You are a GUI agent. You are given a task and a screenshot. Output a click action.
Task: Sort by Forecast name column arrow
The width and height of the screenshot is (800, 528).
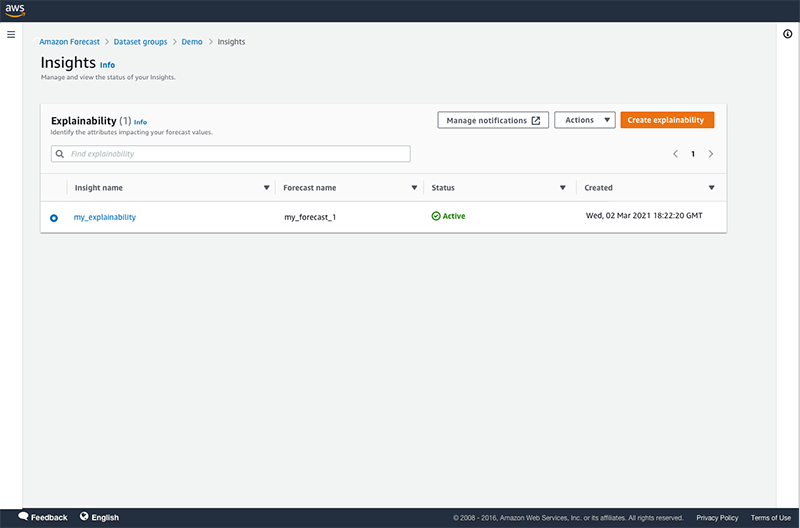[x=414, y=188]
